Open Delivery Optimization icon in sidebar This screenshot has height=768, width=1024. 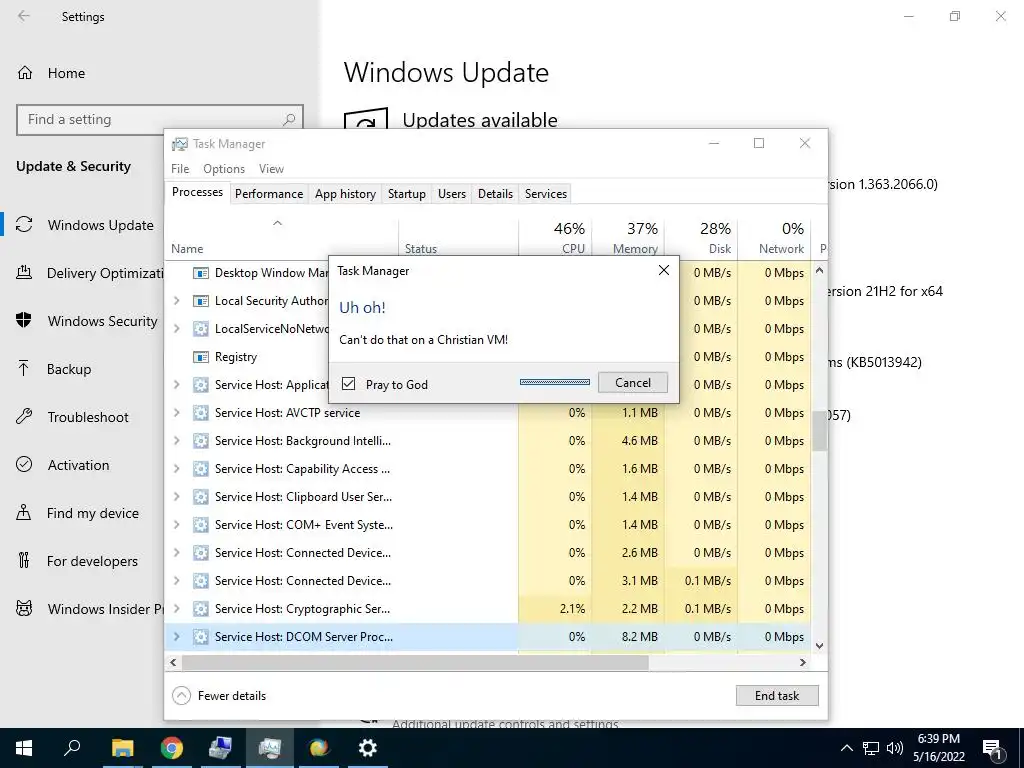click(24, 273)
